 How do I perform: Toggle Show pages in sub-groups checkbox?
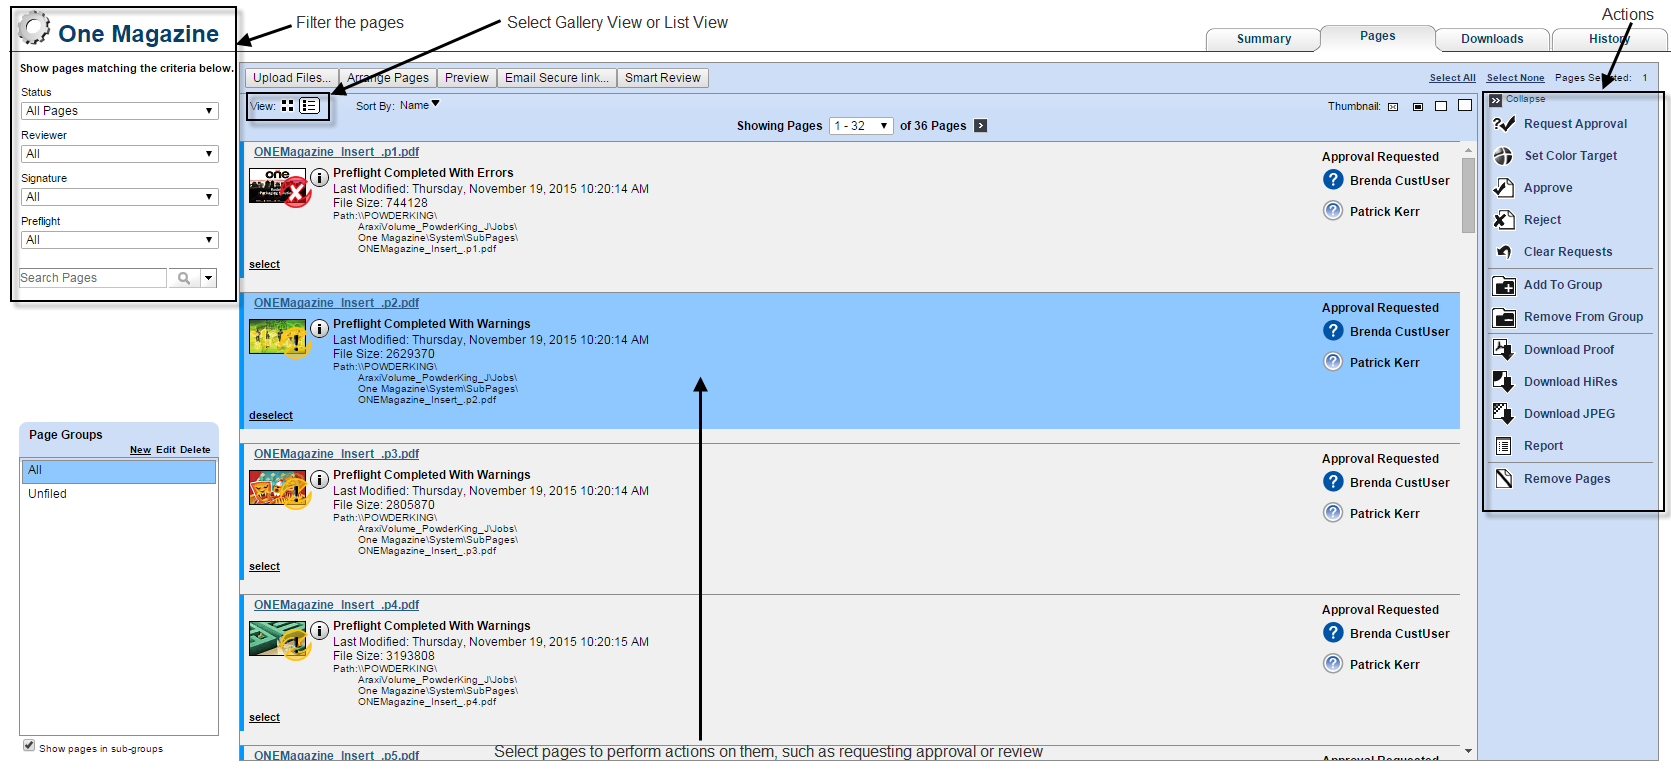(29, 746)
